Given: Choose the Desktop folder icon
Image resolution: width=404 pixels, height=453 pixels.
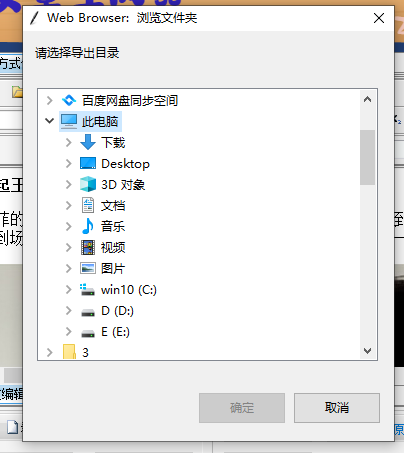Looking at the screenshot, I should point(88,163).
